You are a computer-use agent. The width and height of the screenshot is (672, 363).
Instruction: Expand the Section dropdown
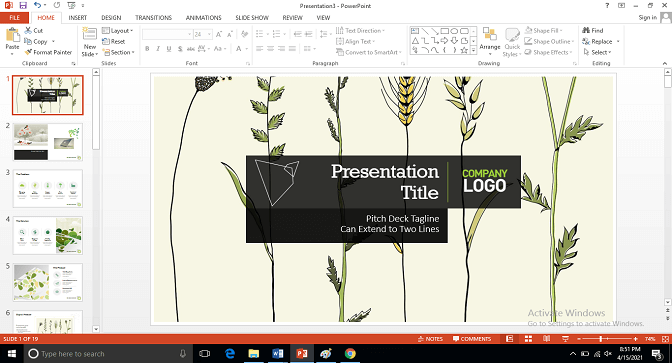coord(119,52)
